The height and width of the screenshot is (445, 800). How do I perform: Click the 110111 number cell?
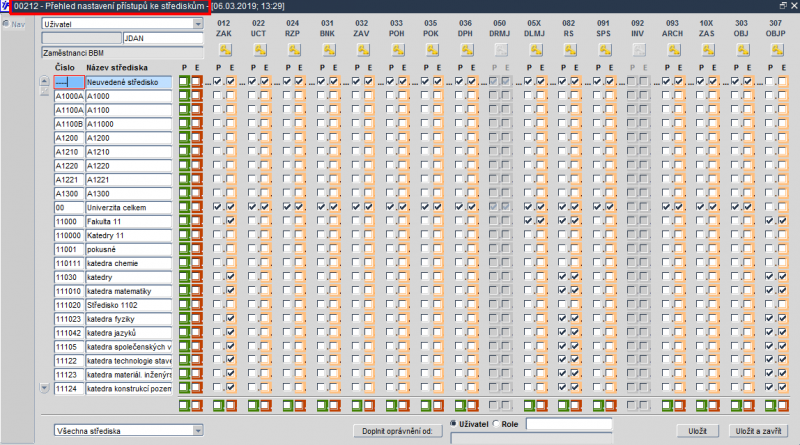[69, 263]
